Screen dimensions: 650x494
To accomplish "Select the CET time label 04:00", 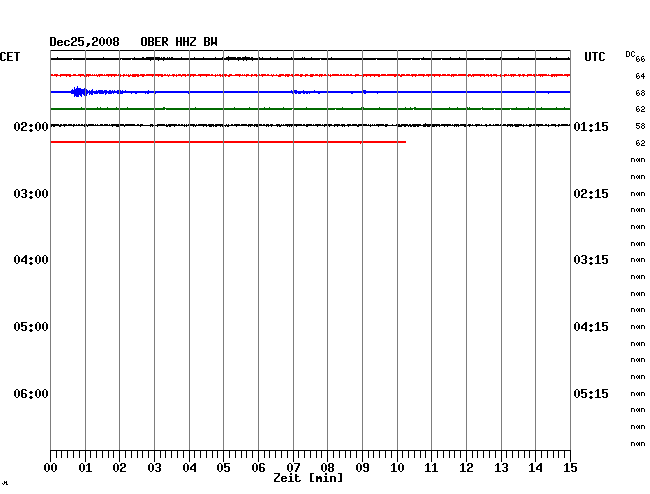I will point(31,260).
